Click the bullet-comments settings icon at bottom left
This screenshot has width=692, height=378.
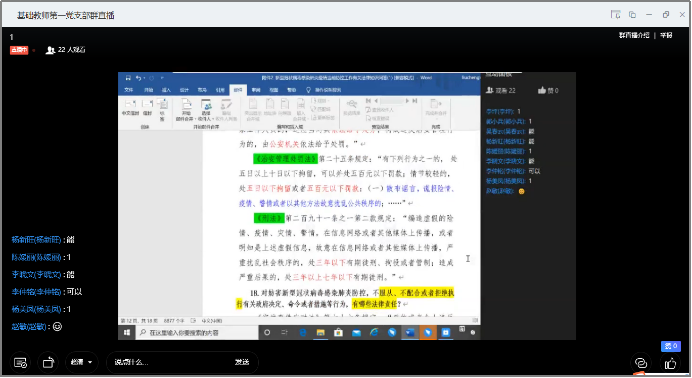point(20,363)
